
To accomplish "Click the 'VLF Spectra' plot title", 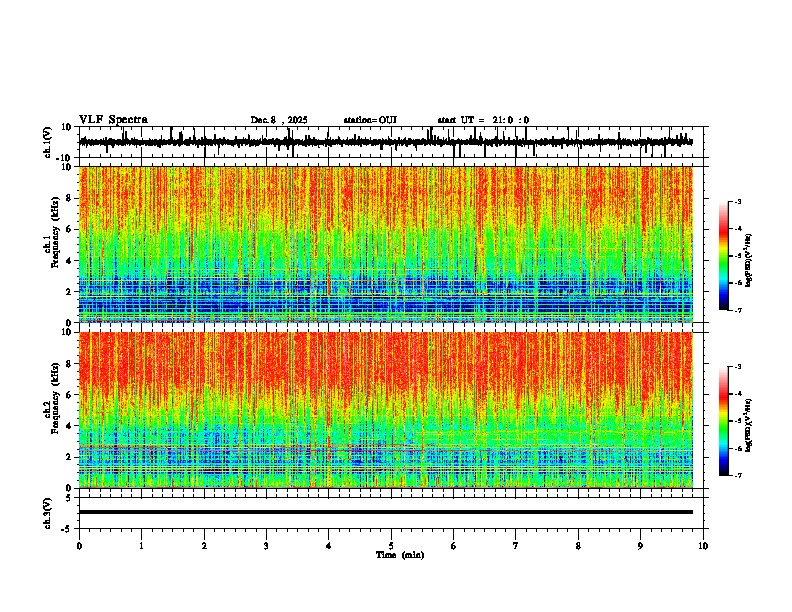I will (x=113, y=120).
